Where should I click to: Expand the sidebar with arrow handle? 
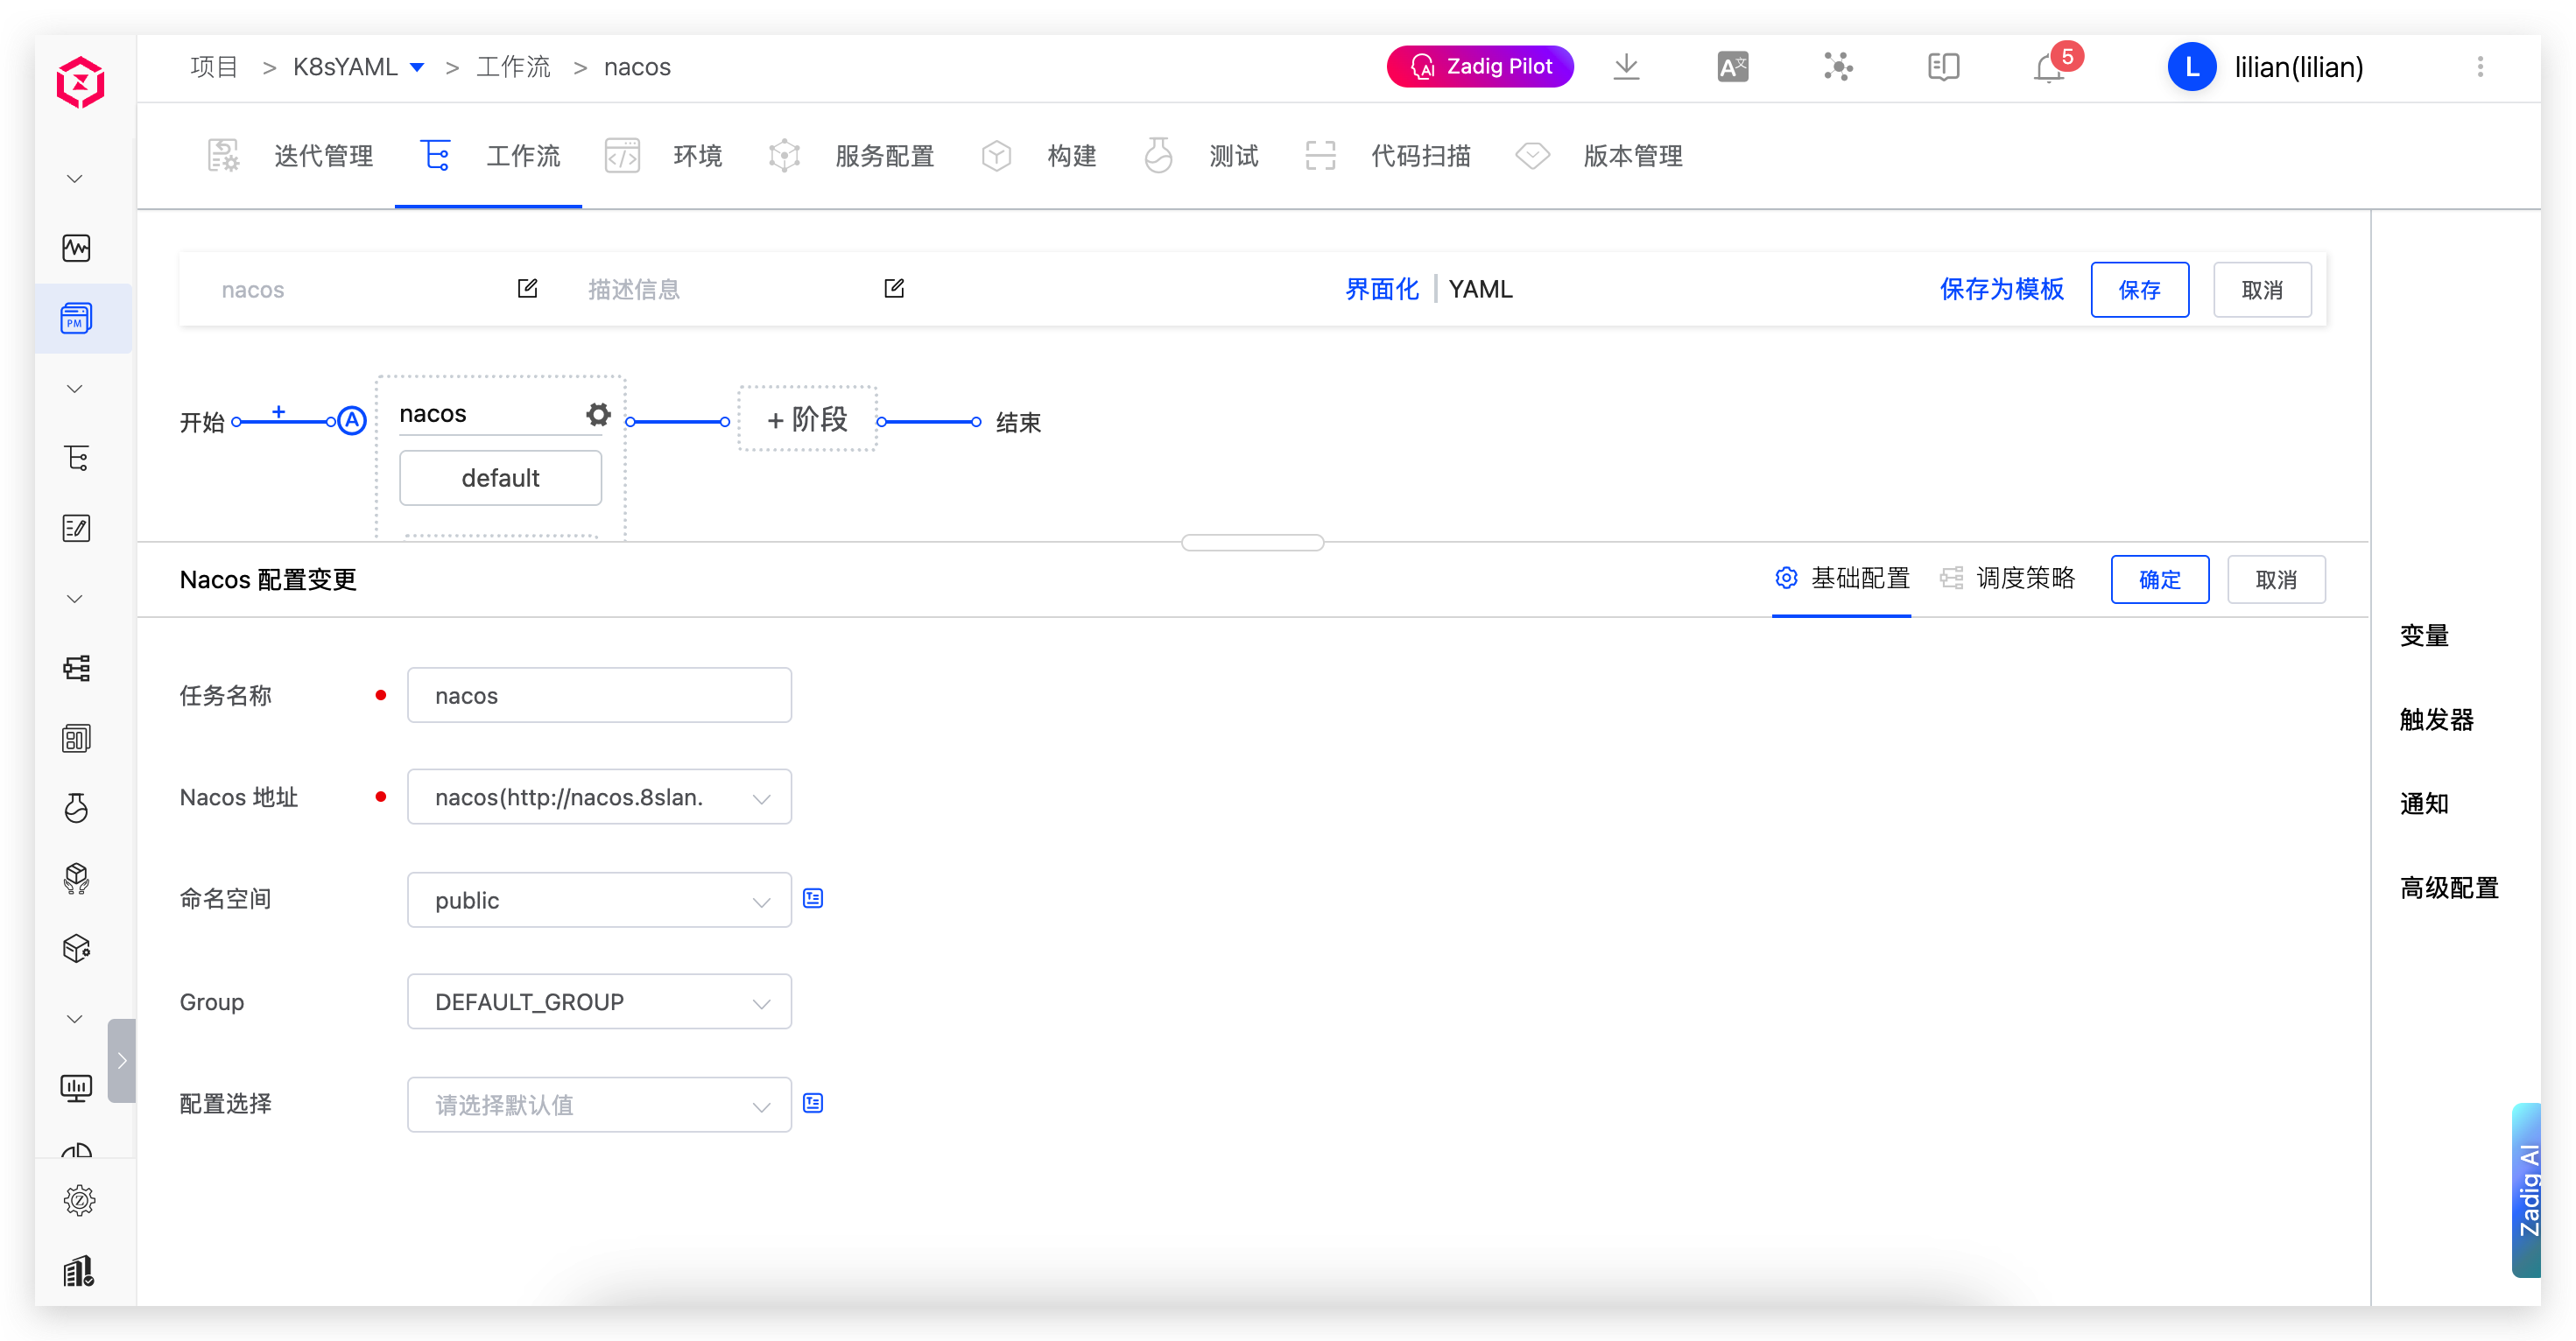[121, 1060]
